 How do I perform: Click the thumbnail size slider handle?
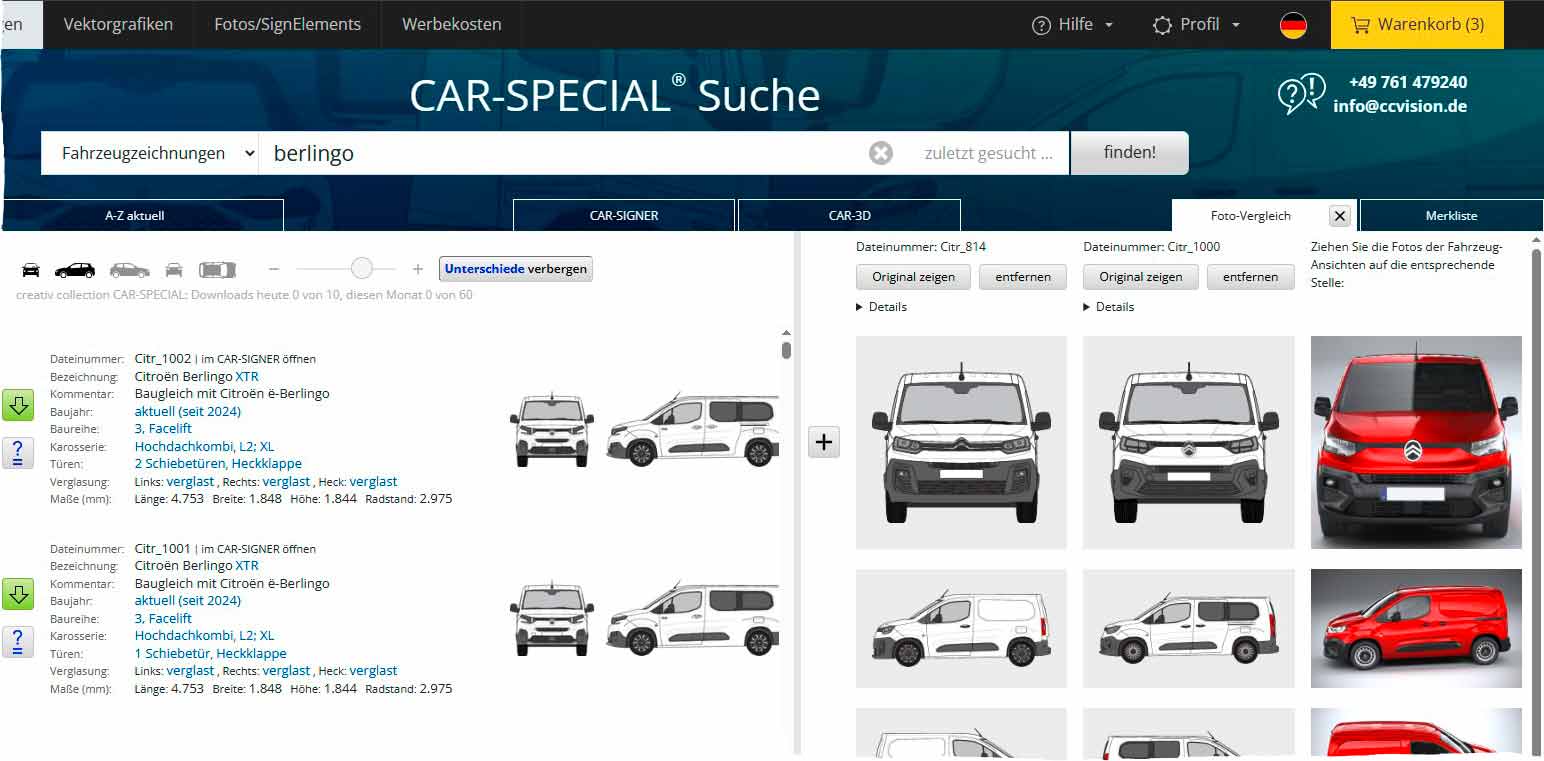click(362, 268)
